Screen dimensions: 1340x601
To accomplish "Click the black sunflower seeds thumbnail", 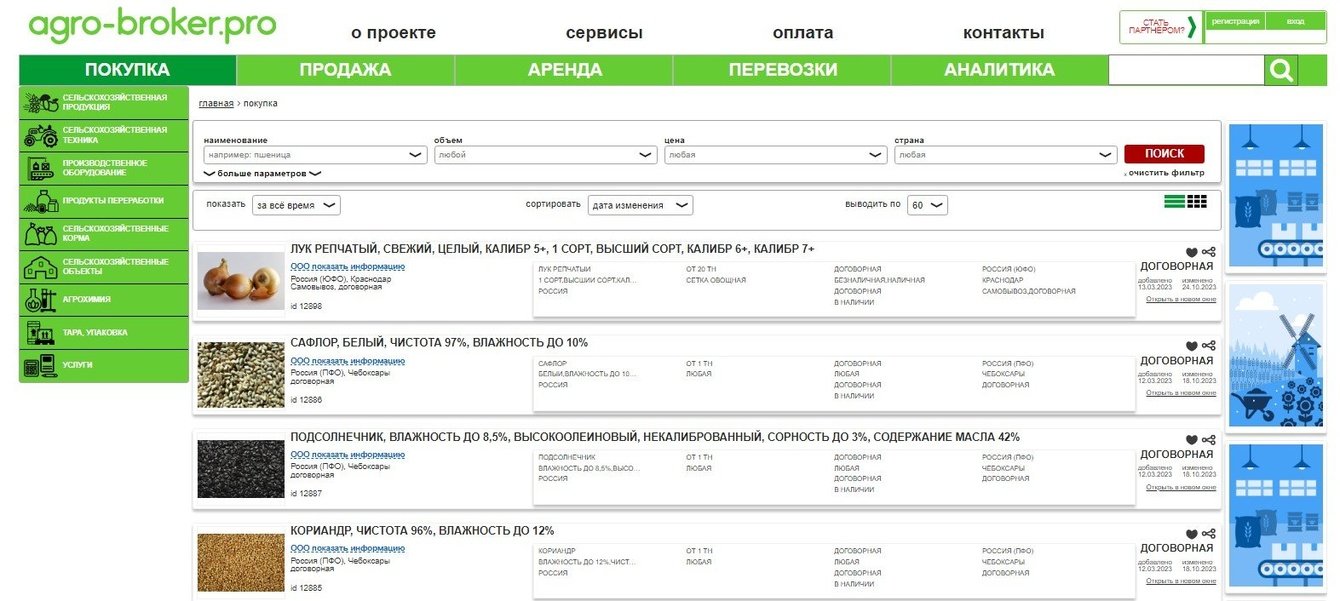I will 241,469.
